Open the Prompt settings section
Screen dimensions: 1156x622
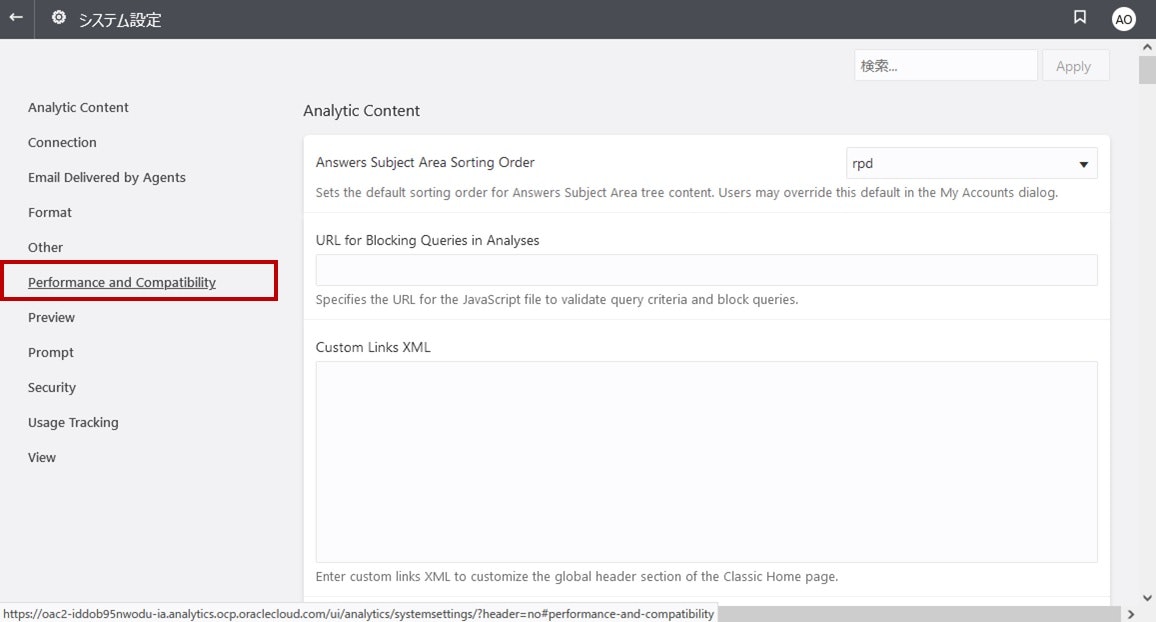click(x=51, y=352)
